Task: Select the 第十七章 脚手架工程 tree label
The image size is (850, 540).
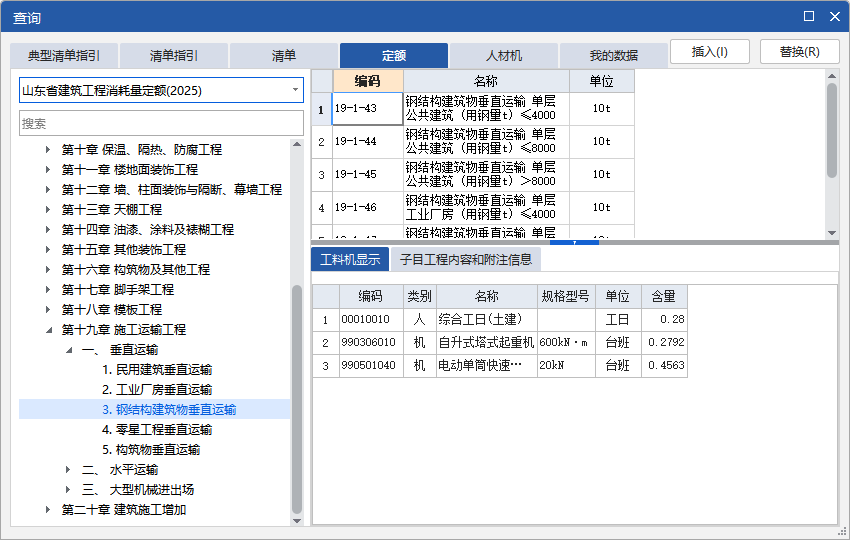Action: tap(118, 290)
